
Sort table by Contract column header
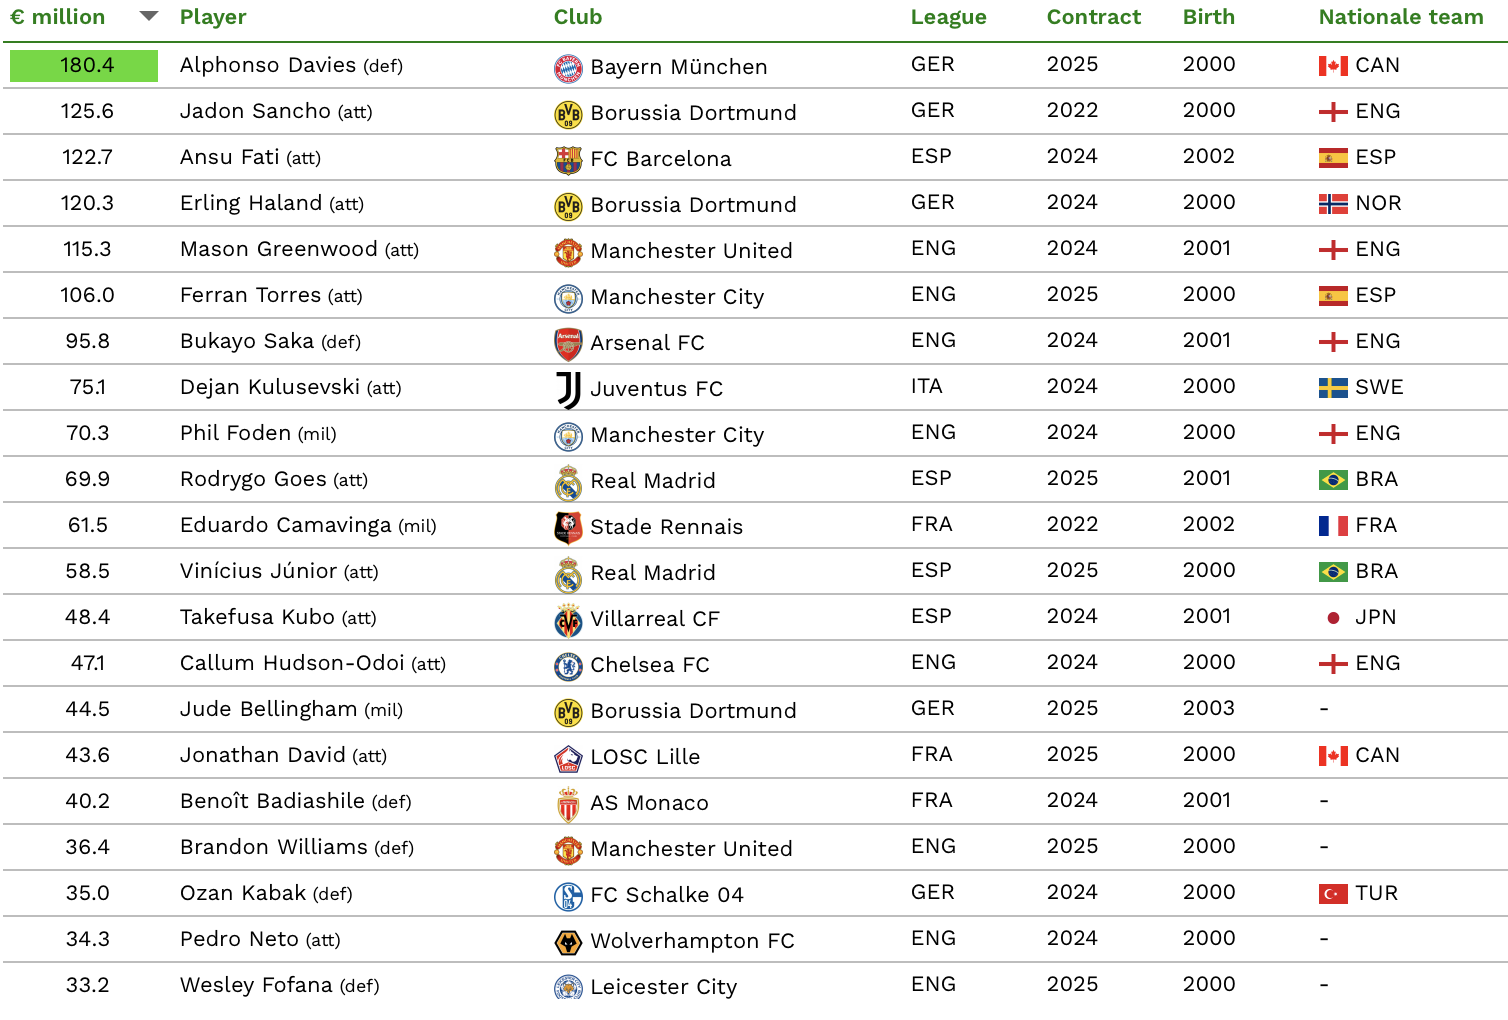click(1093, 17)
